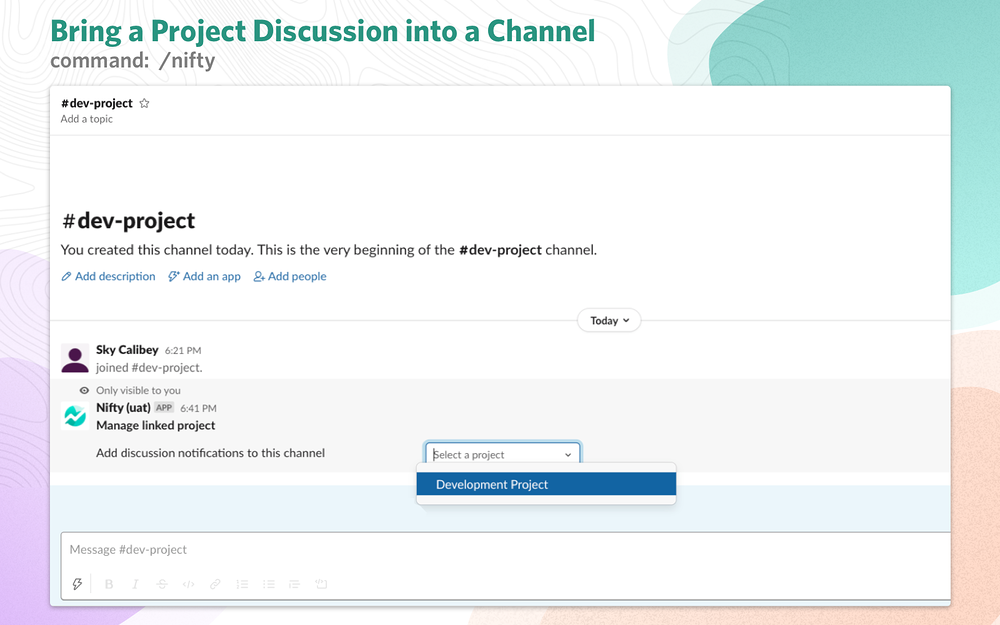Click Add discussion notifications to this channel text
The height and width of the screenshot is (625, 1000).
(x=210, y=453)
